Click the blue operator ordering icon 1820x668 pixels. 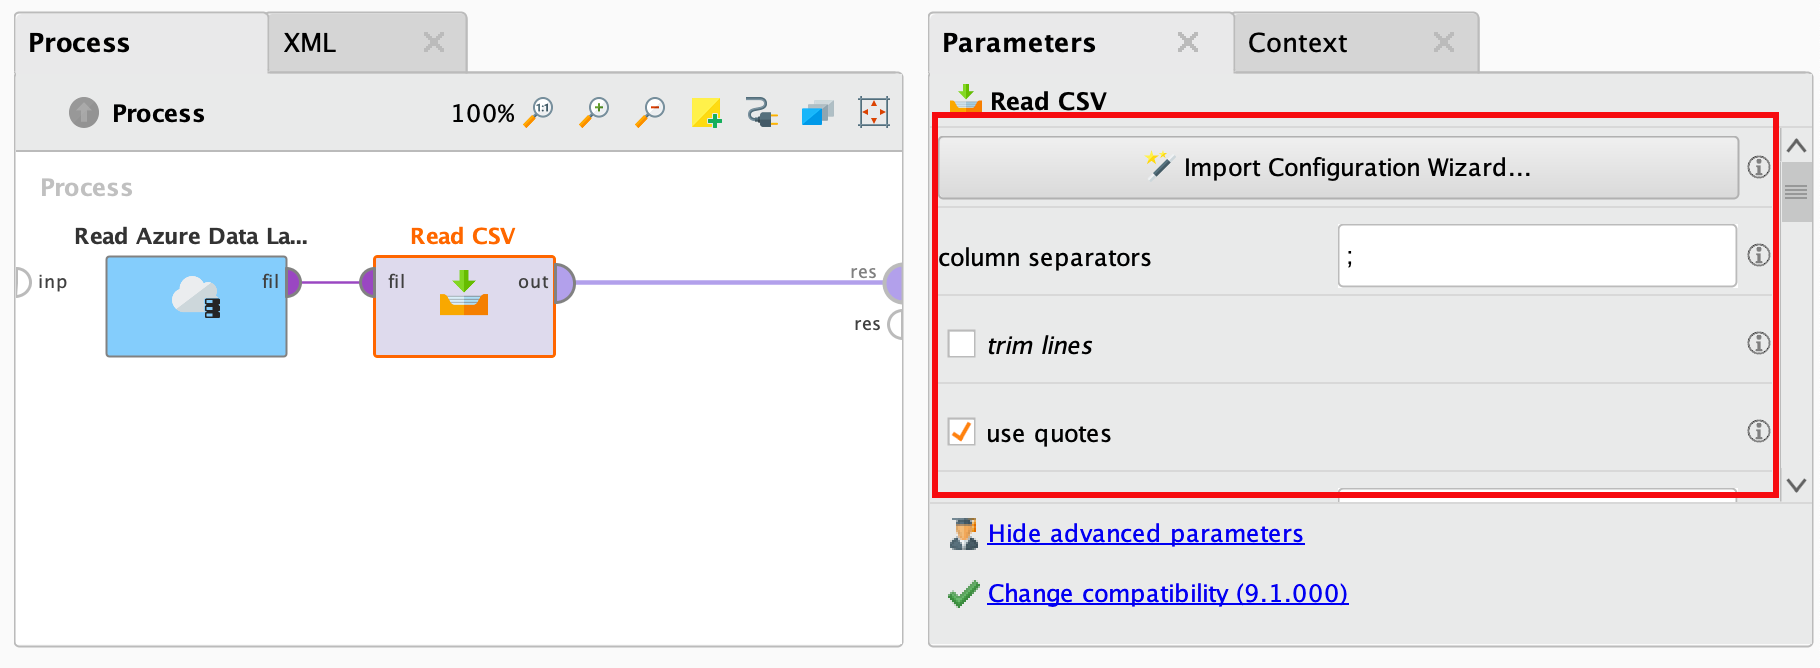pyautogui.click(x=817, y=112)
